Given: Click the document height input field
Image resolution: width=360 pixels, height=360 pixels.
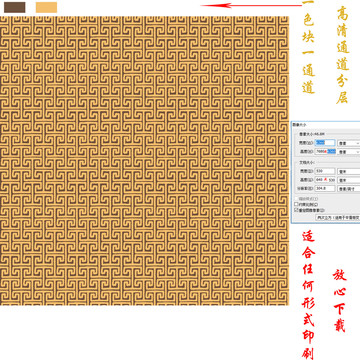Looking at the screenshot, I should pyautogui.click(x=325, y=180).
